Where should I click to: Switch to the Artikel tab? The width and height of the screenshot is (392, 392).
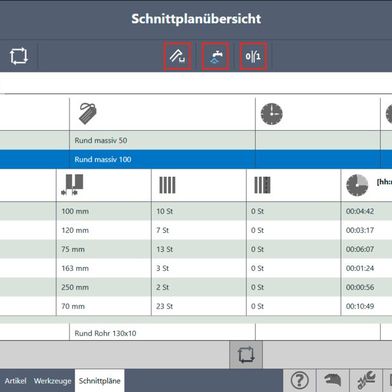tap(15, 381)
